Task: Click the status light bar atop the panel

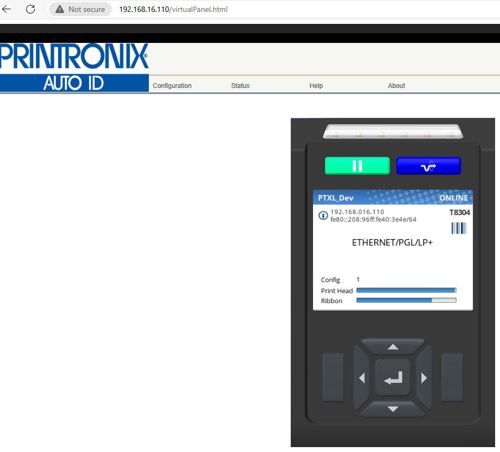Action: [393, 131]
